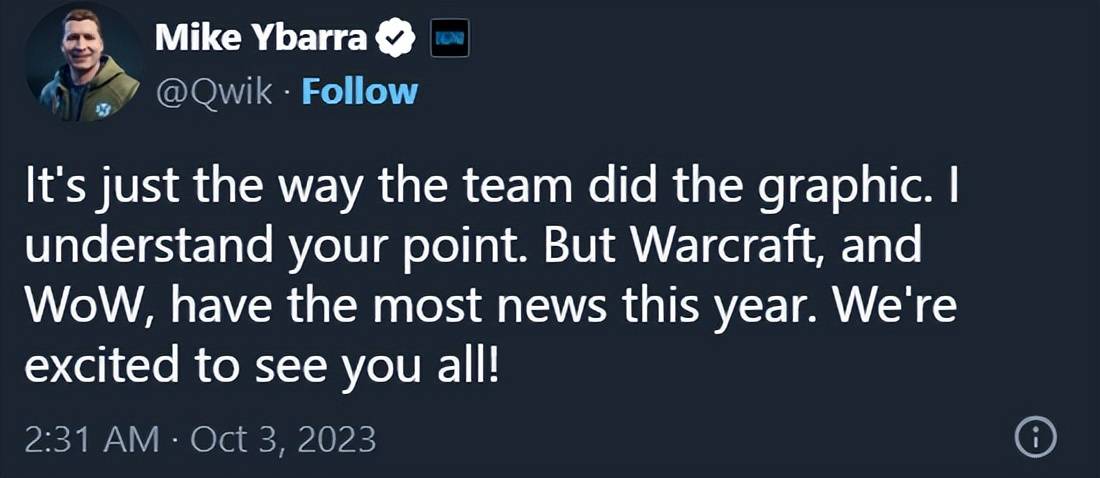Screen dimensions: 1100x478
Task: Click the man's face in the avatar
Action: point(85,42)
